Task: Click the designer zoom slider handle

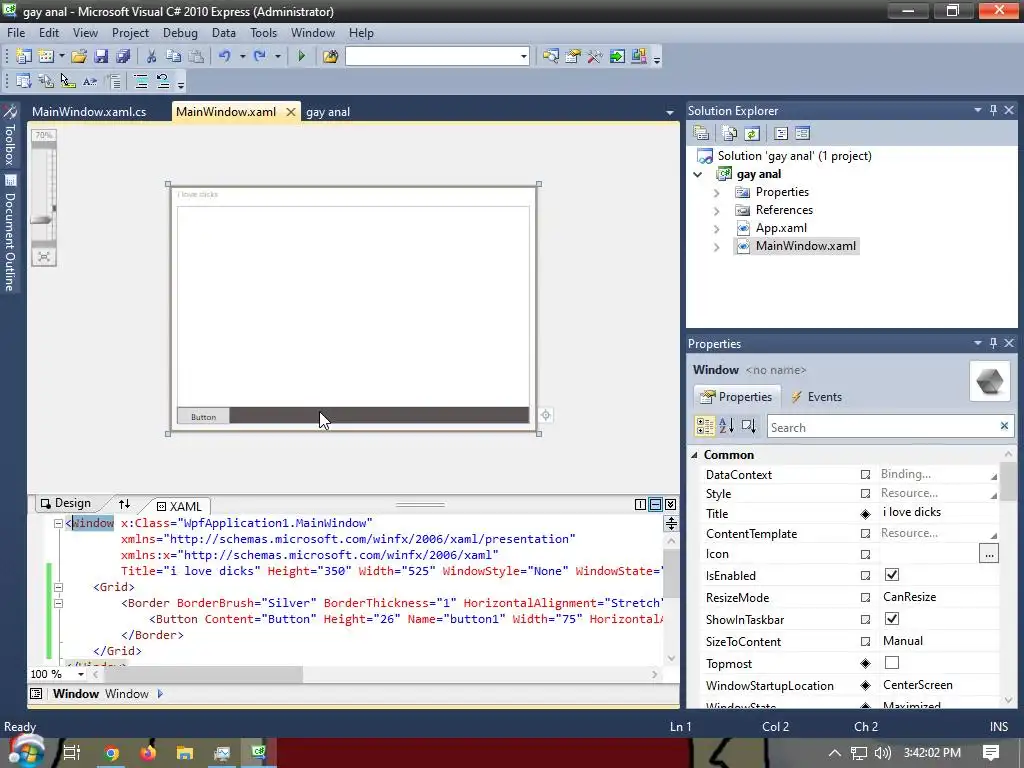Action: (x=42, y=220)
